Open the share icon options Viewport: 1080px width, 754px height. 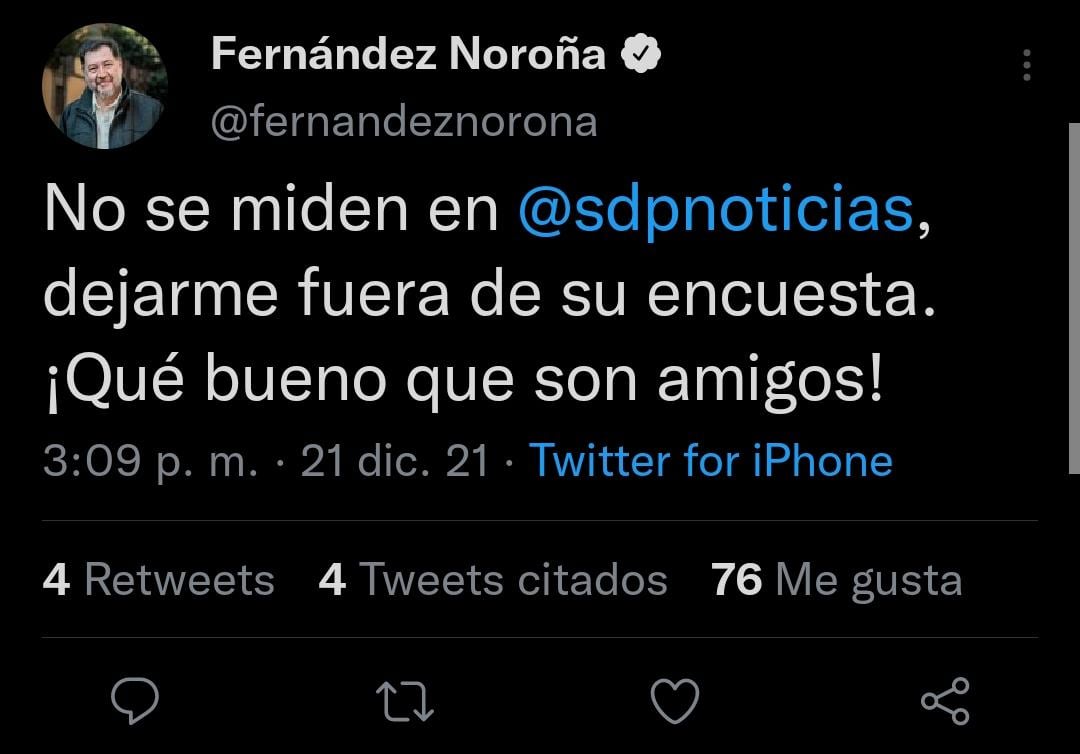coord(945,700)
